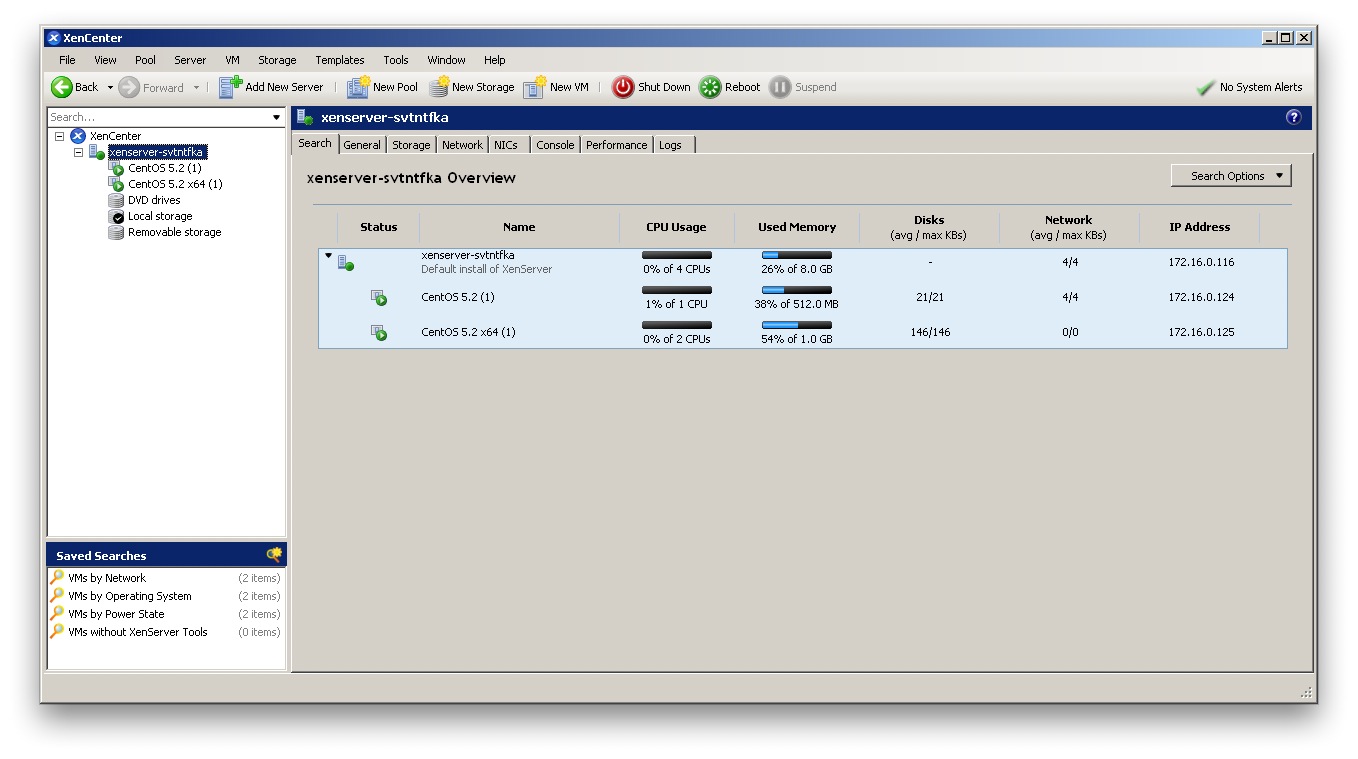This screenshot has width=1358, height=759.
Task: Collapse the server row triangle in overview table
Action: [328, 256]
